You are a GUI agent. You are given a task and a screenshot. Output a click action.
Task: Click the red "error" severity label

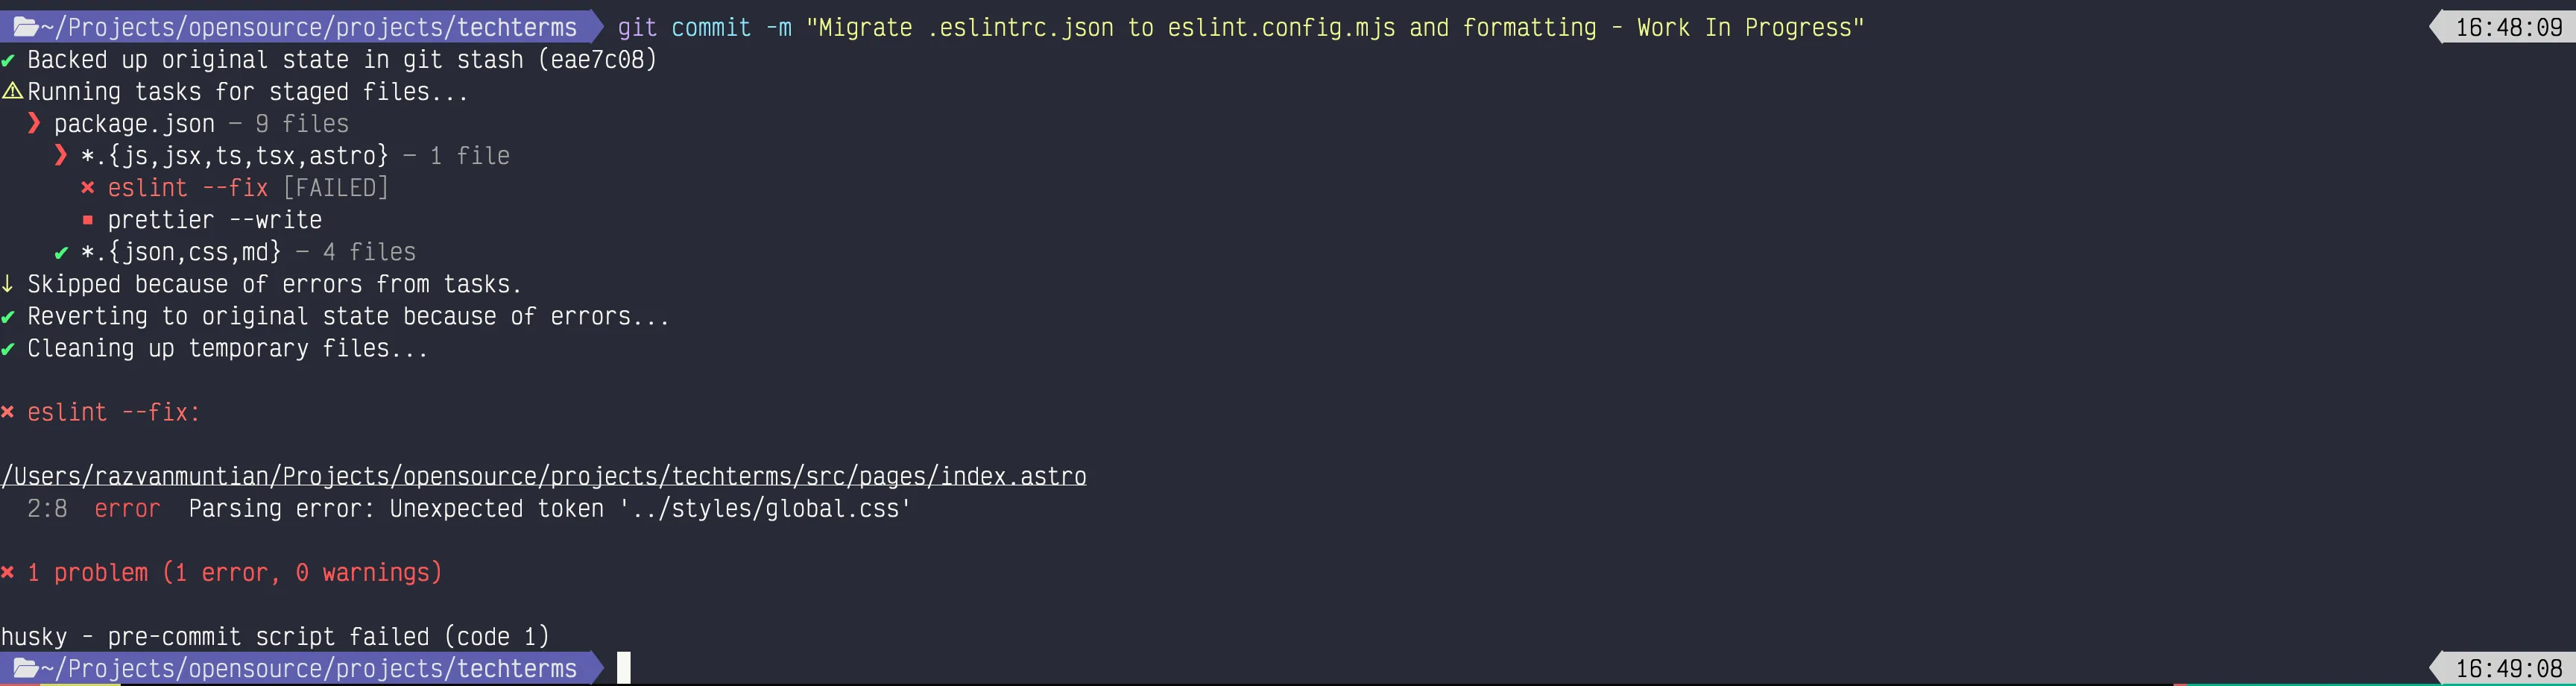127,509
